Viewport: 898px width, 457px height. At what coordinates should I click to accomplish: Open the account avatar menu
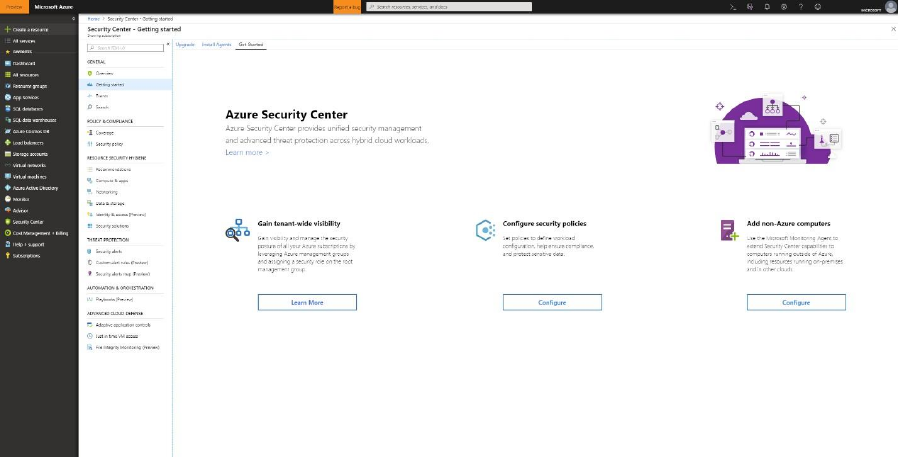click(x=890, y=6)
